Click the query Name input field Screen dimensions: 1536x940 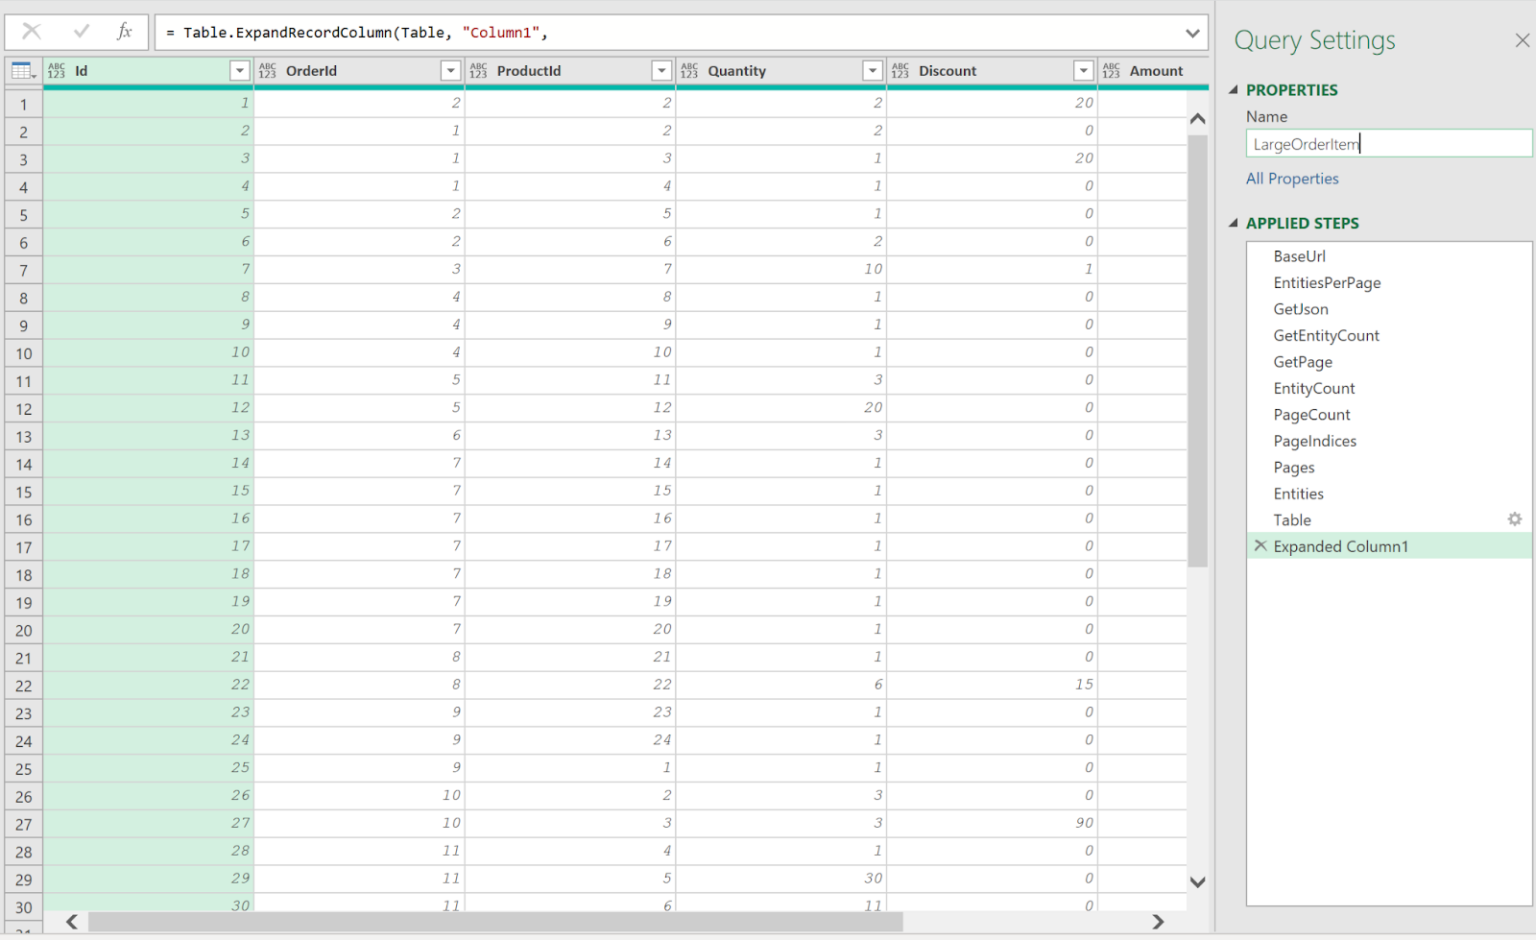pyautogui.click(x=1389, y=144)
